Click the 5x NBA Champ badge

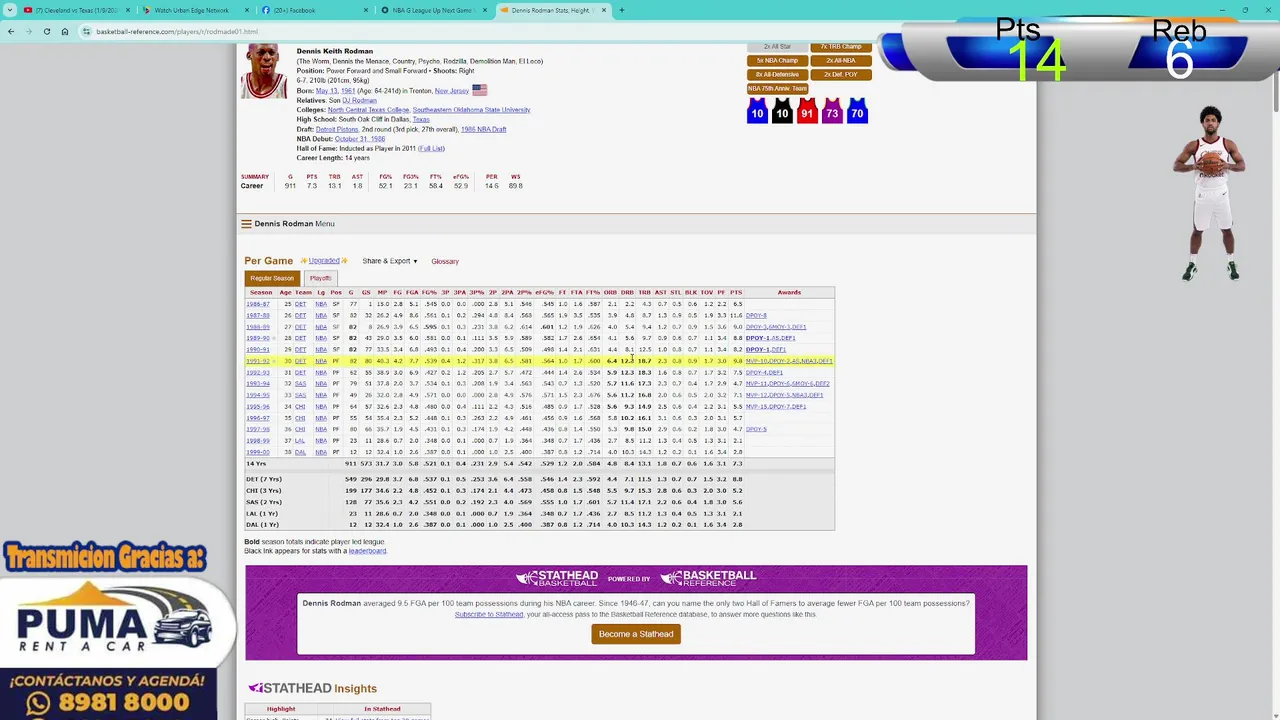click(x=777, y=60)
